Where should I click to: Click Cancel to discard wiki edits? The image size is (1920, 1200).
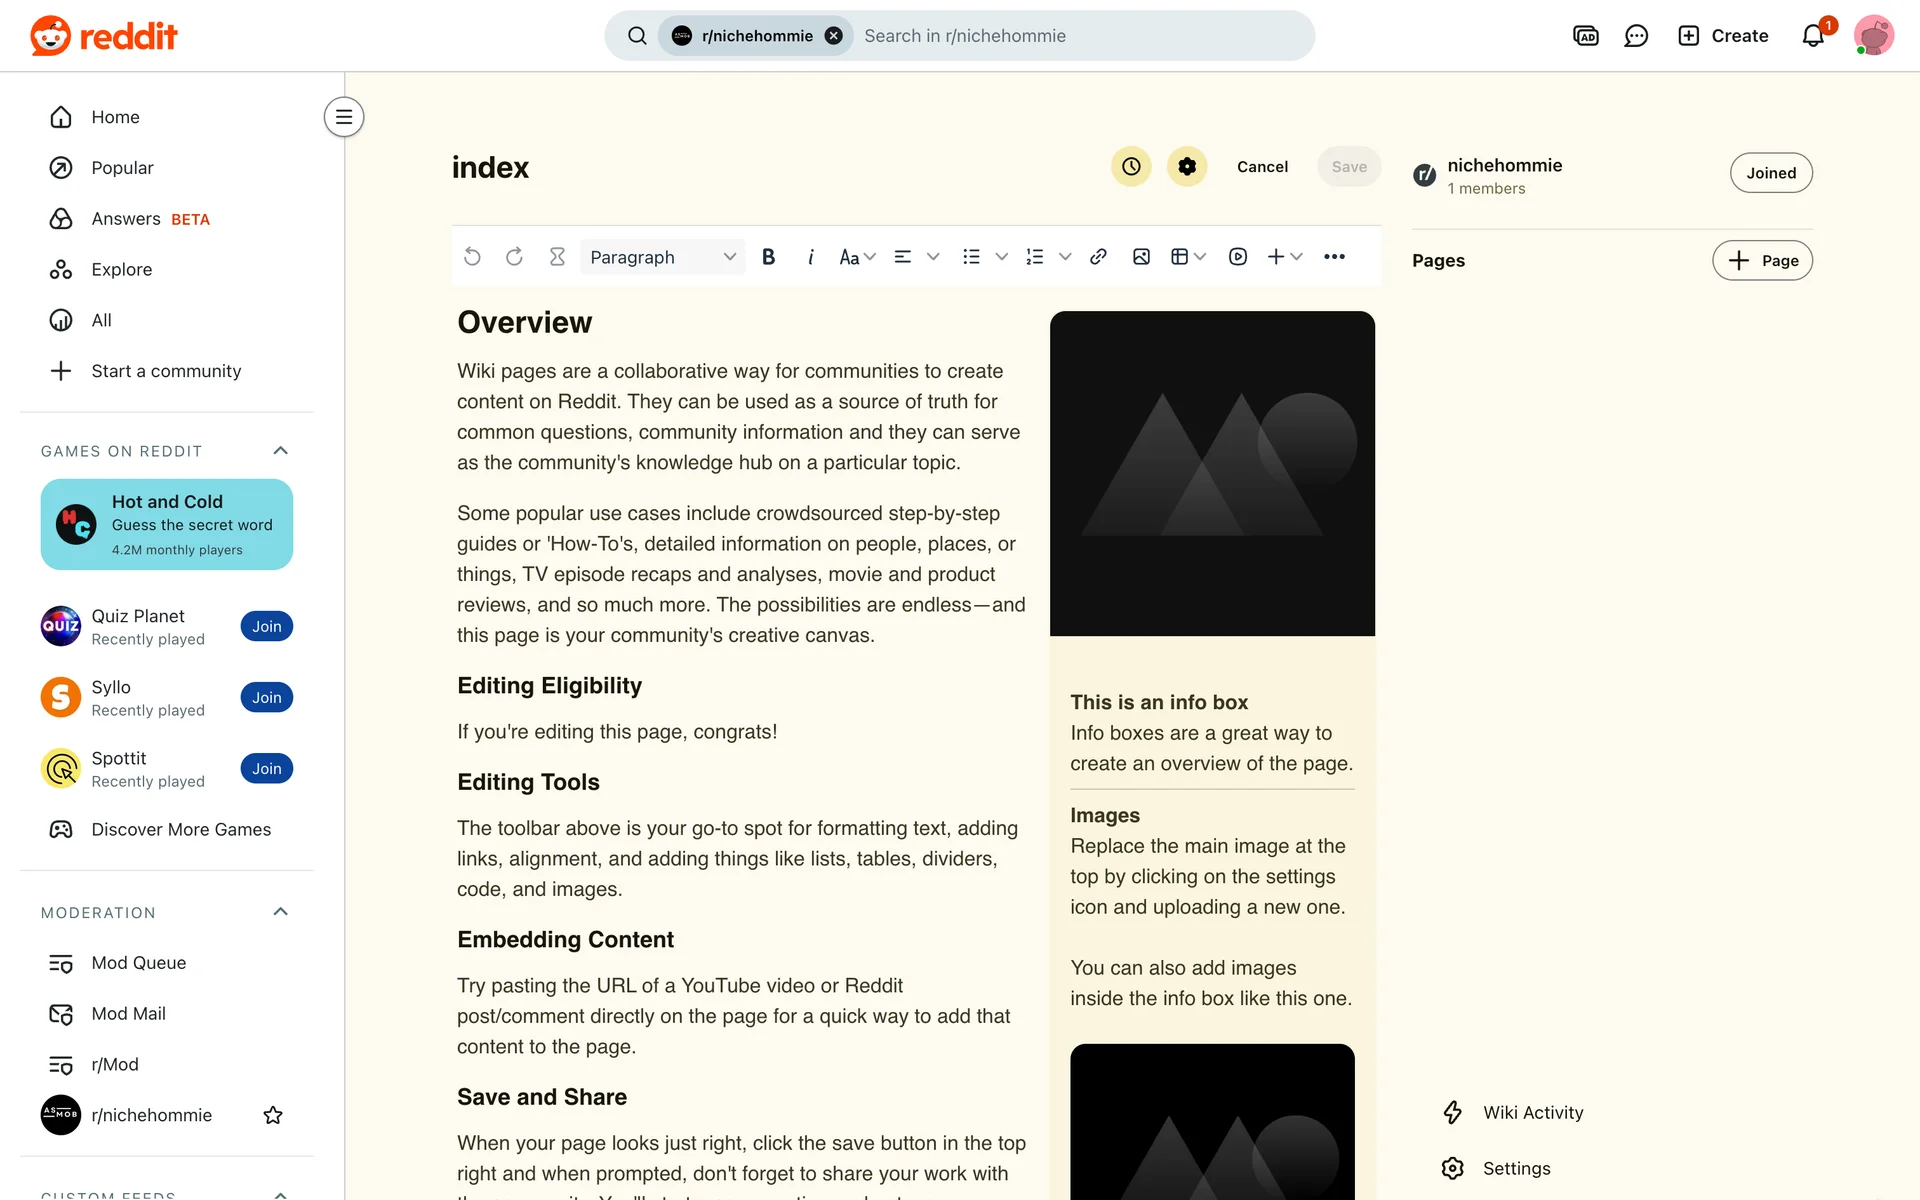(1262, 167)
